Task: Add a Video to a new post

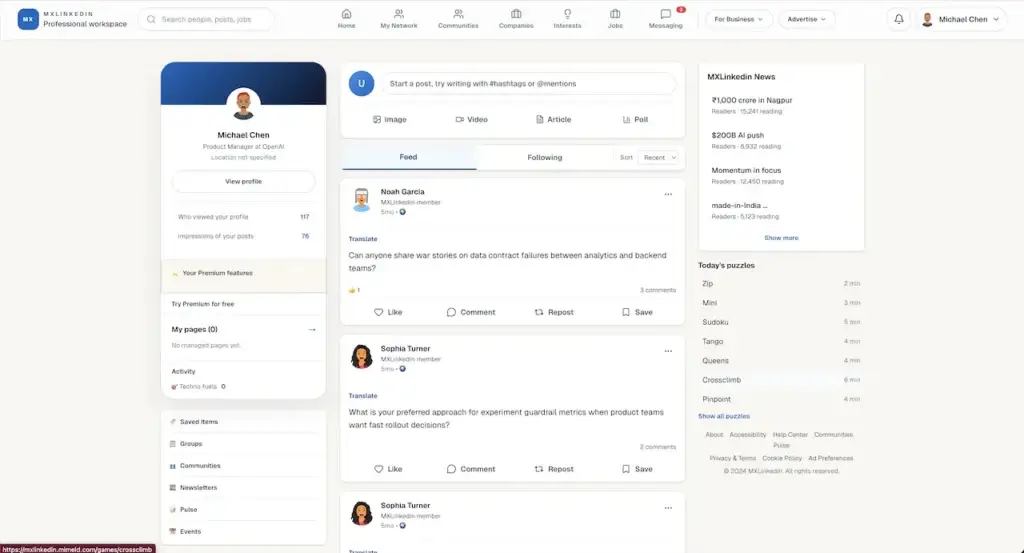Action: tap(472, 119)
